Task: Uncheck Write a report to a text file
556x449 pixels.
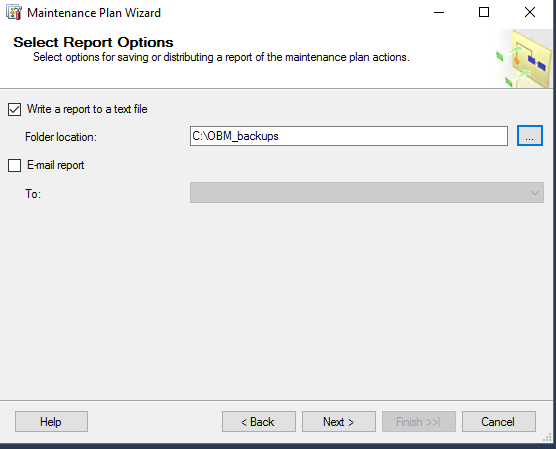Action: 15,109
